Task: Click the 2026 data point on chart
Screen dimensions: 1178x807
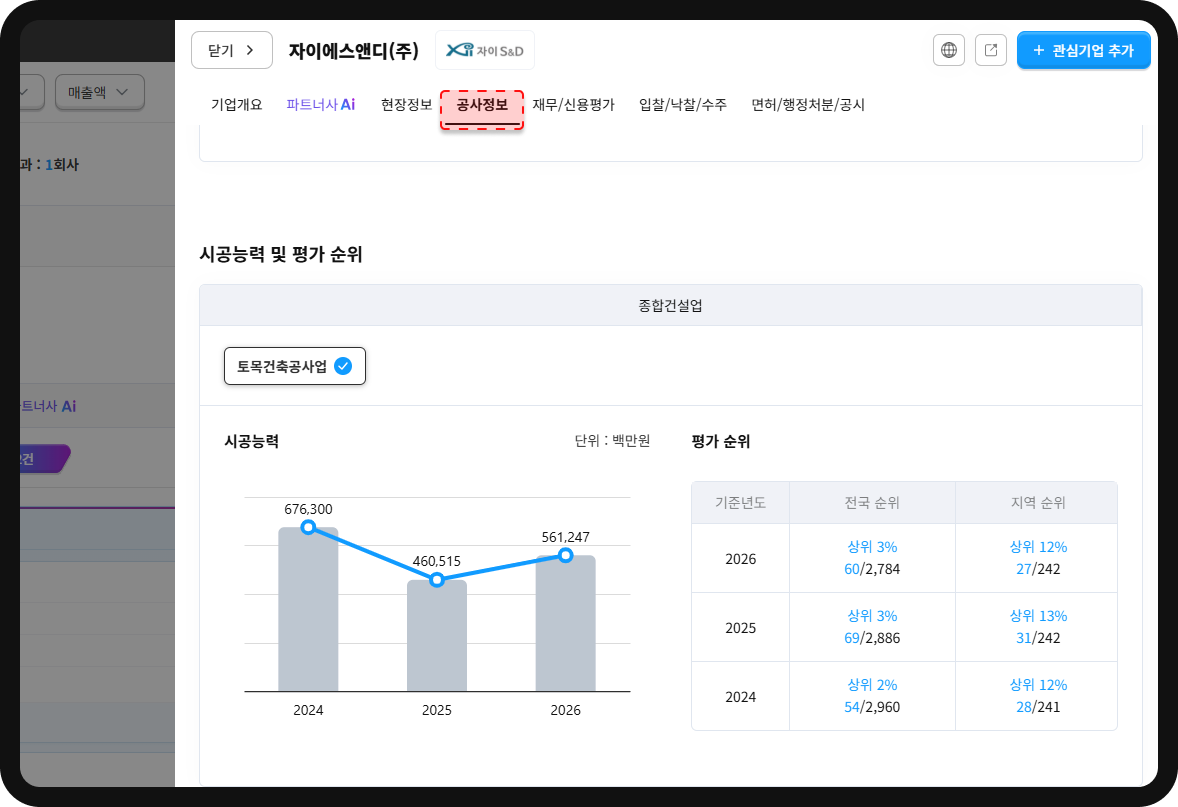Action: [566, 555]
